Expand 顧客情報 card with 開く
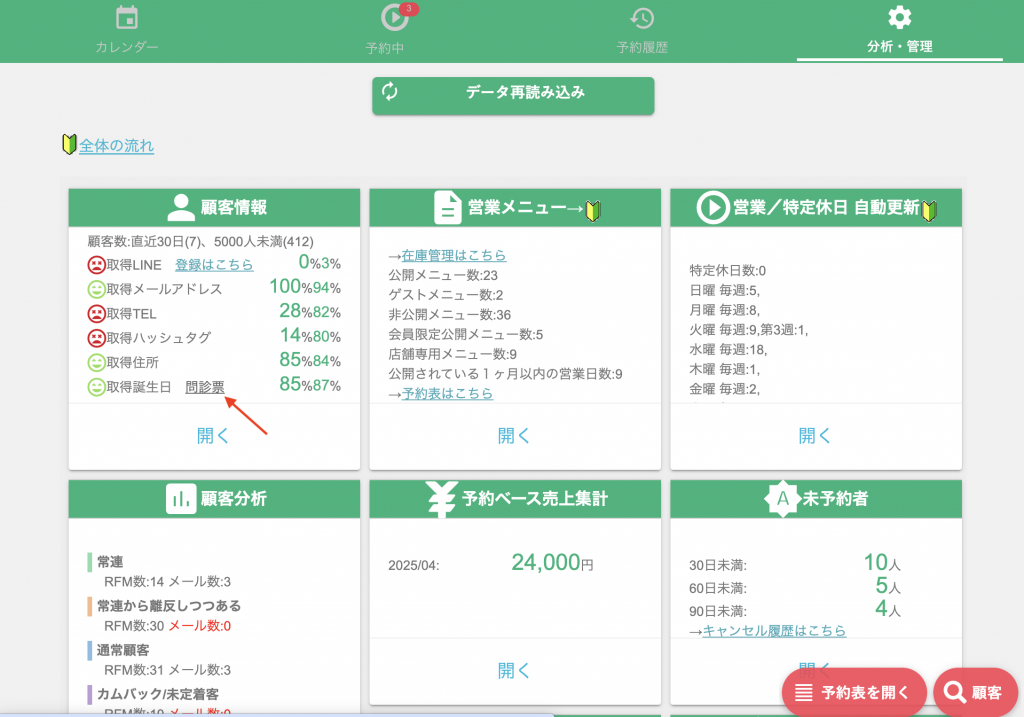The height and width of the screenshot is (717, 1024). pyautogui.click(x=213, y=436)
